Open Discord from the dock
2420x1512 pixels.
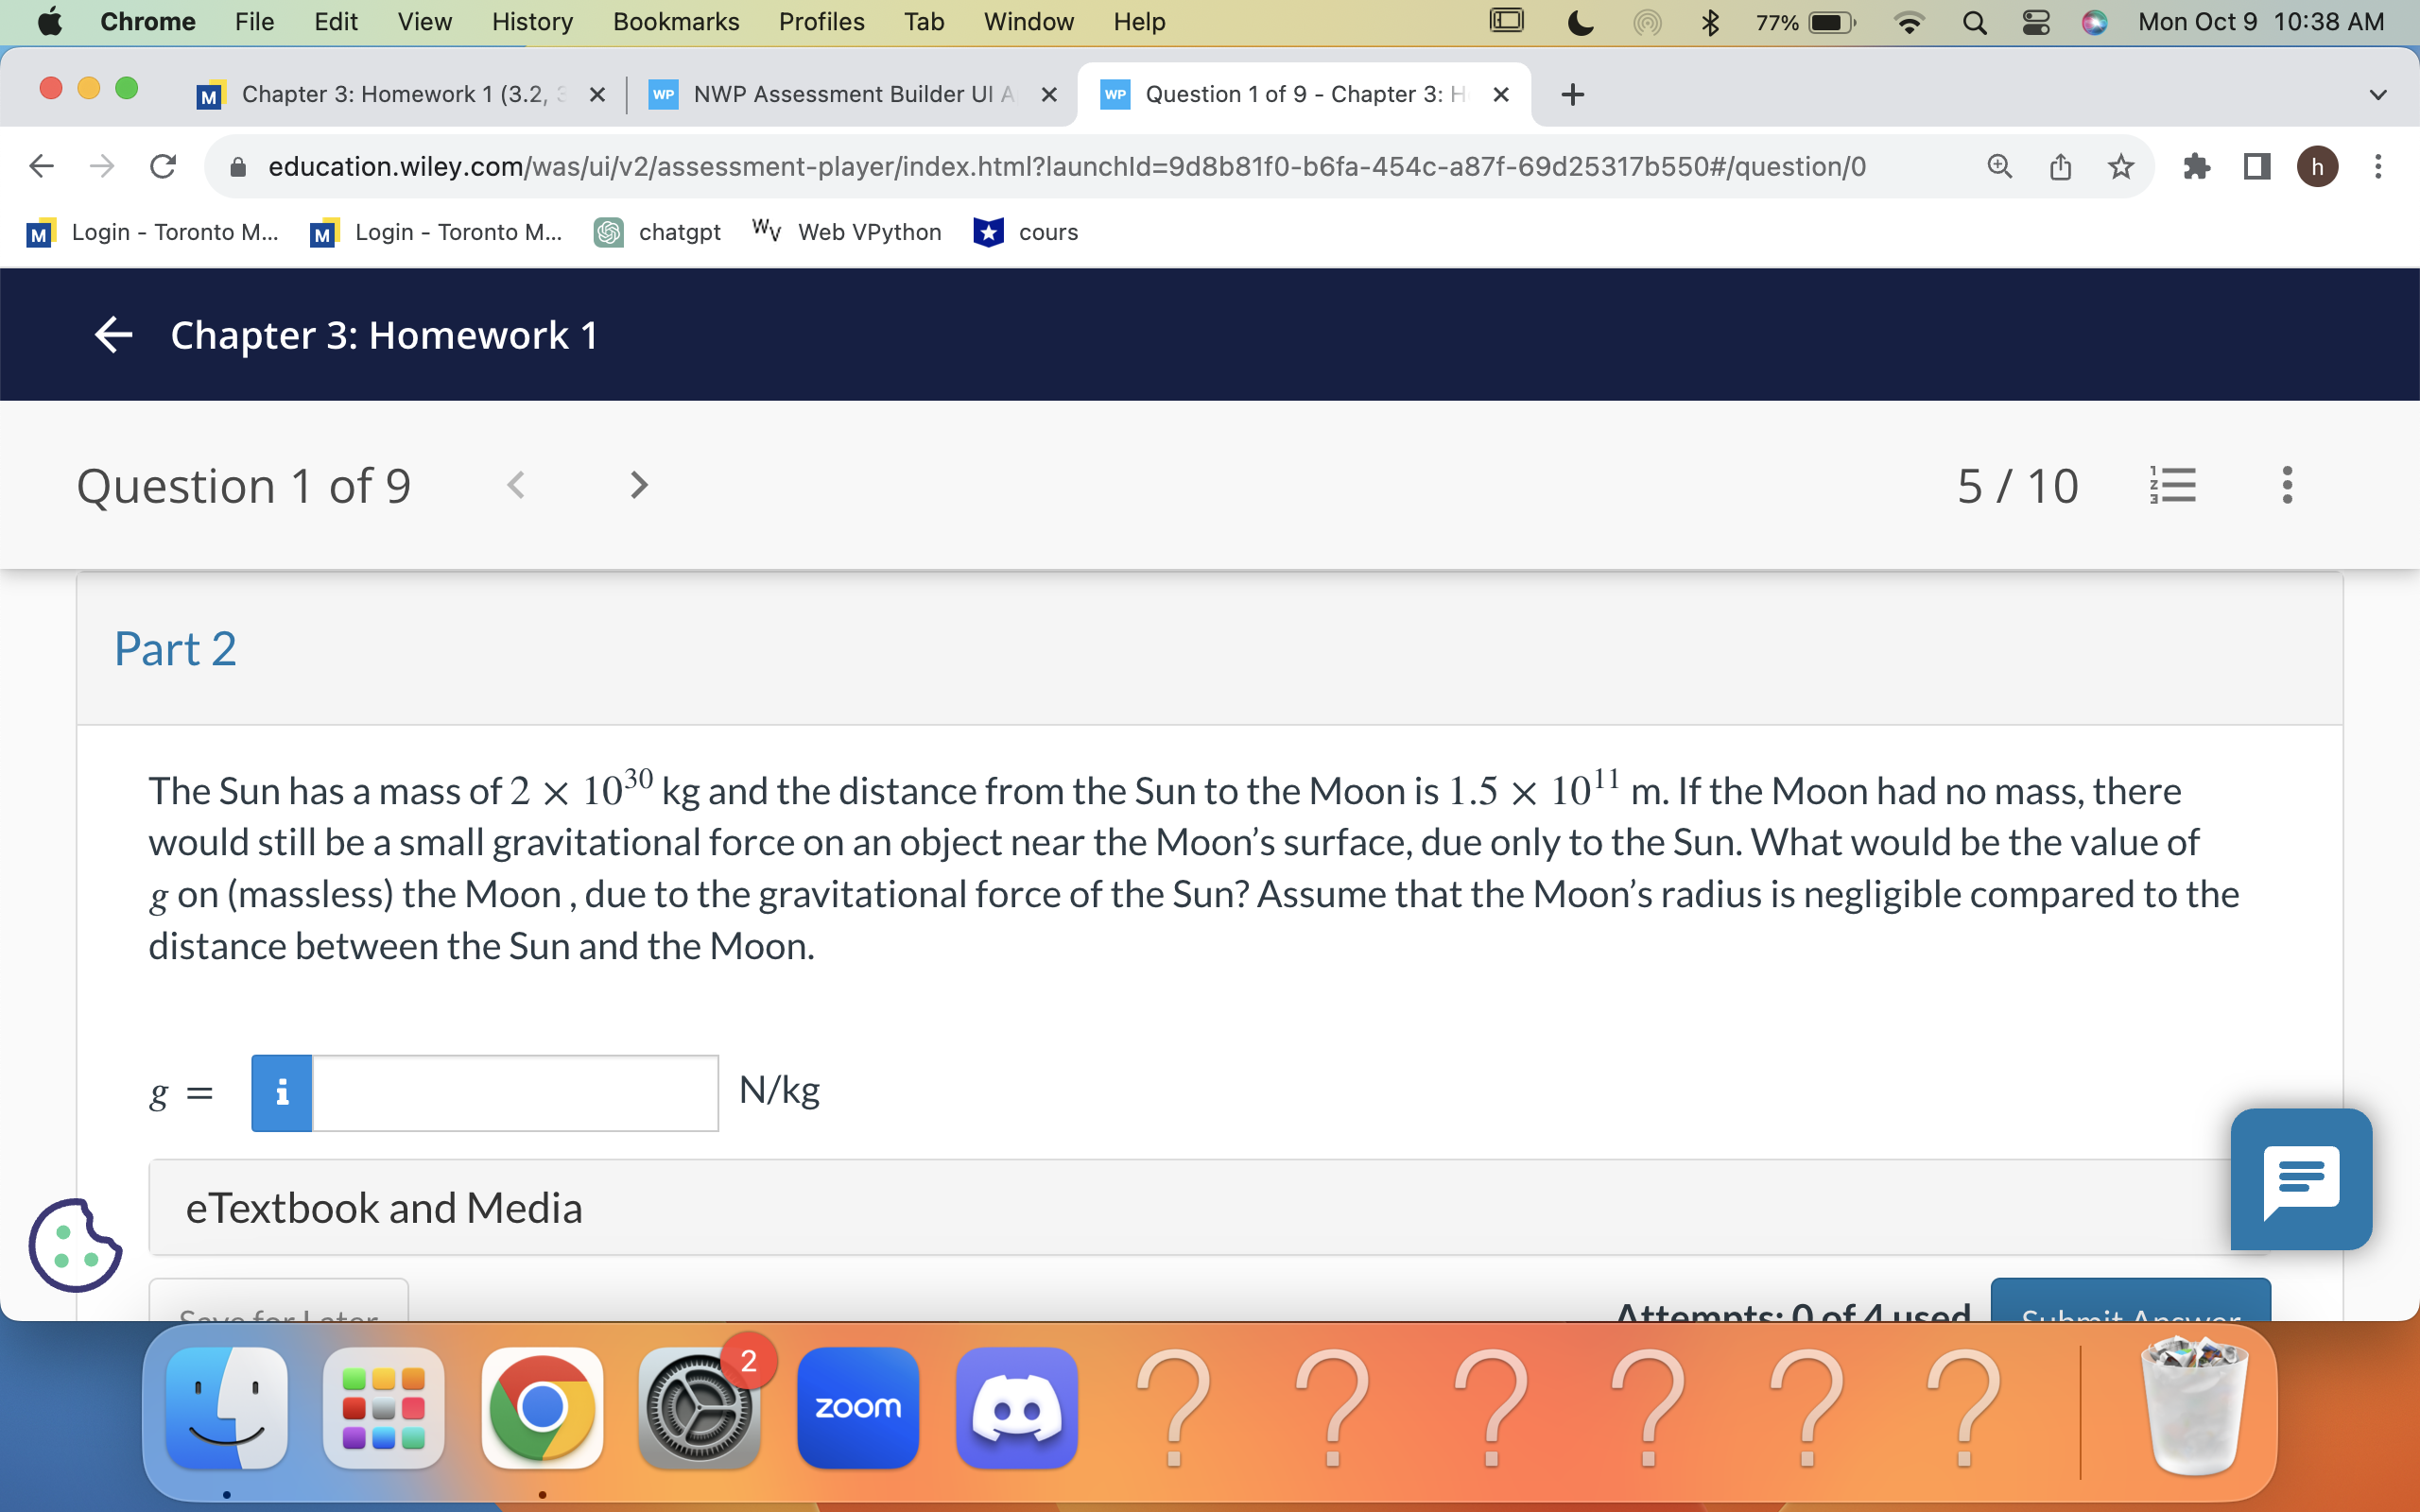pos(1015,1407)
